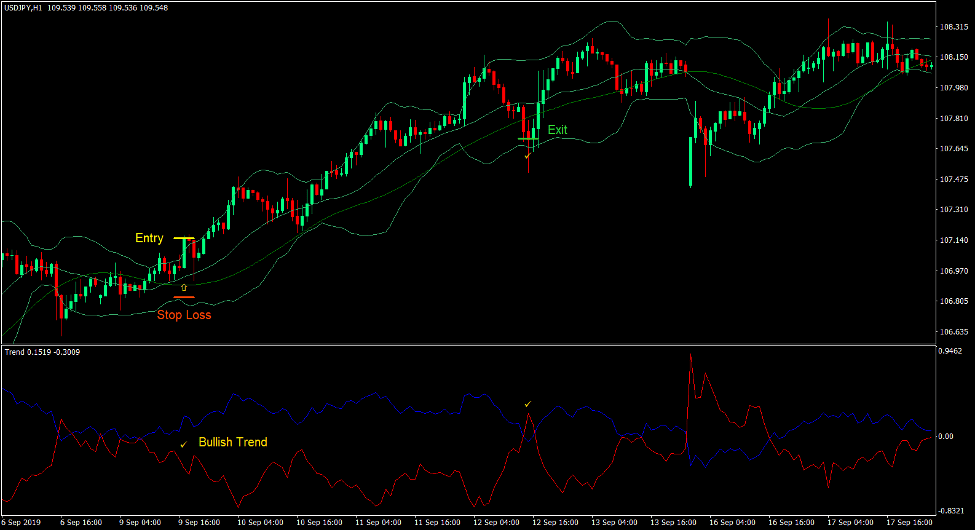This screenshot has width=977, height=531.
Task: Click price level 106.805 on the axis
Action: coord(953,302)
